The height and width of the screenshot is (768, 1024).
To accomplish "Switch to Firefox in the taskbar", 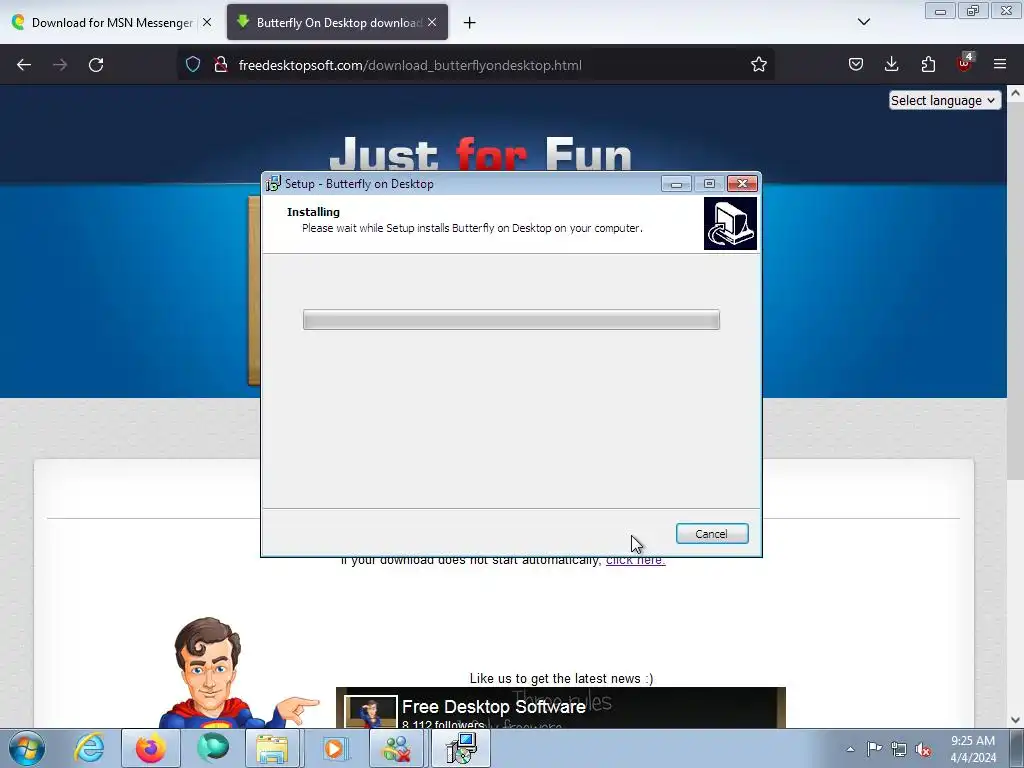I will (x=151, y=748).
